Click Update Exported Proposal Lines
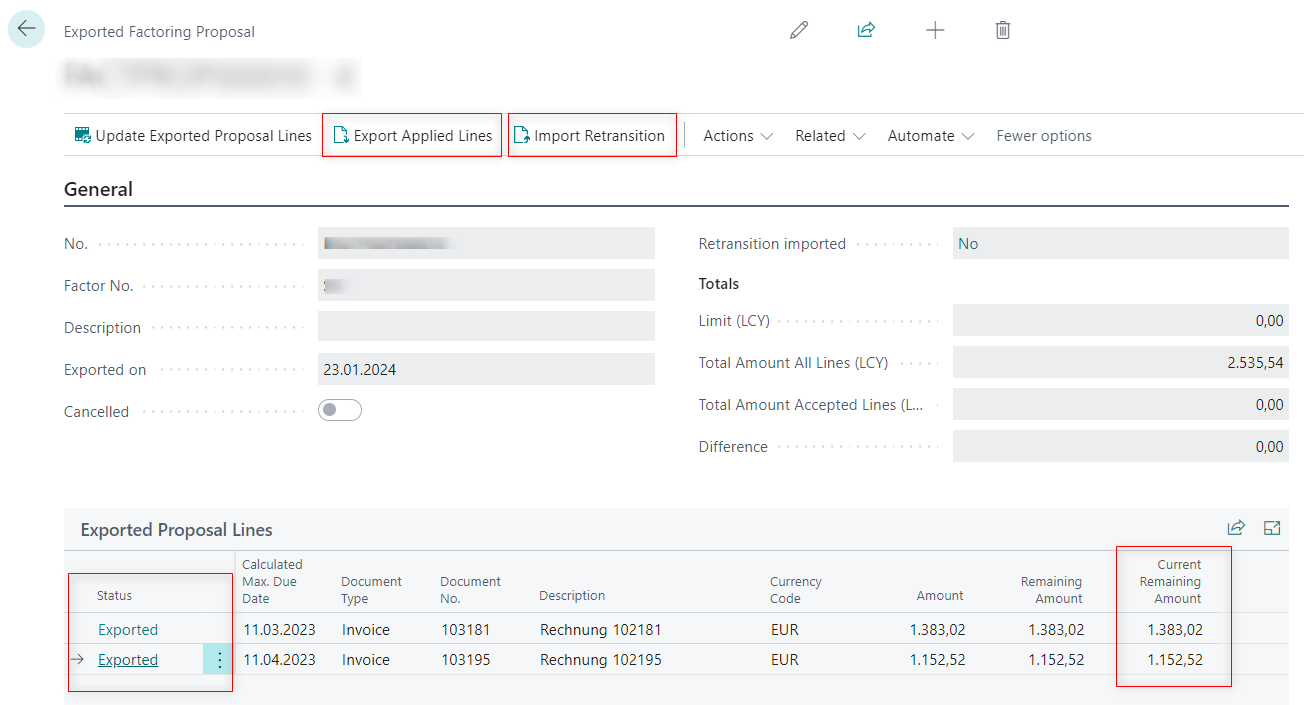This screenshot has height=705, width=1304. click(x=193, y=136)
